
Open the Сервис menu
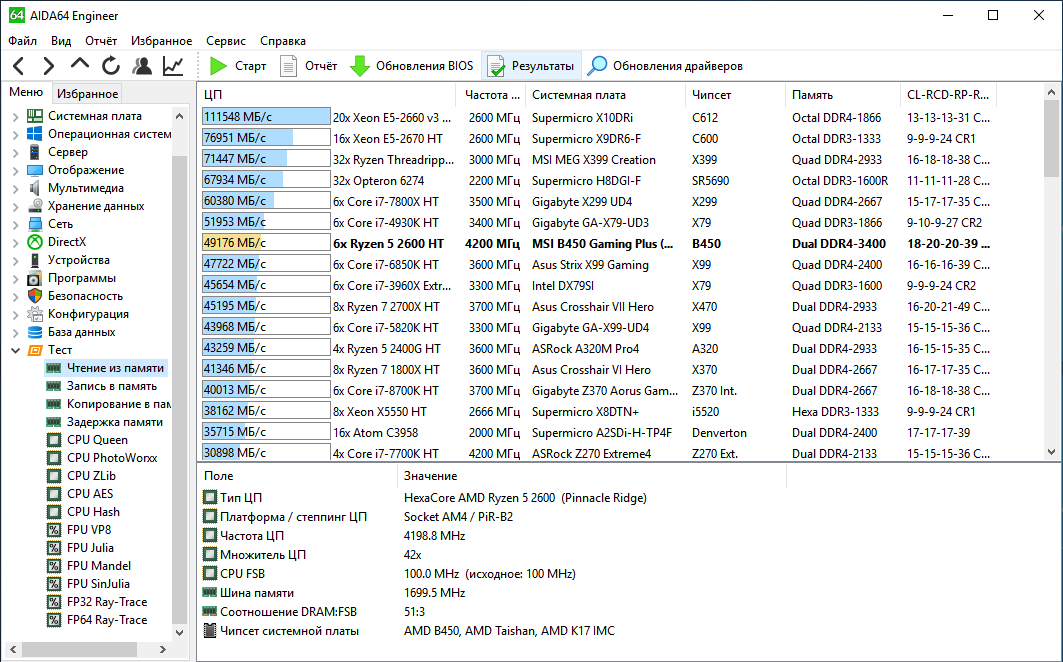point(226,41)
